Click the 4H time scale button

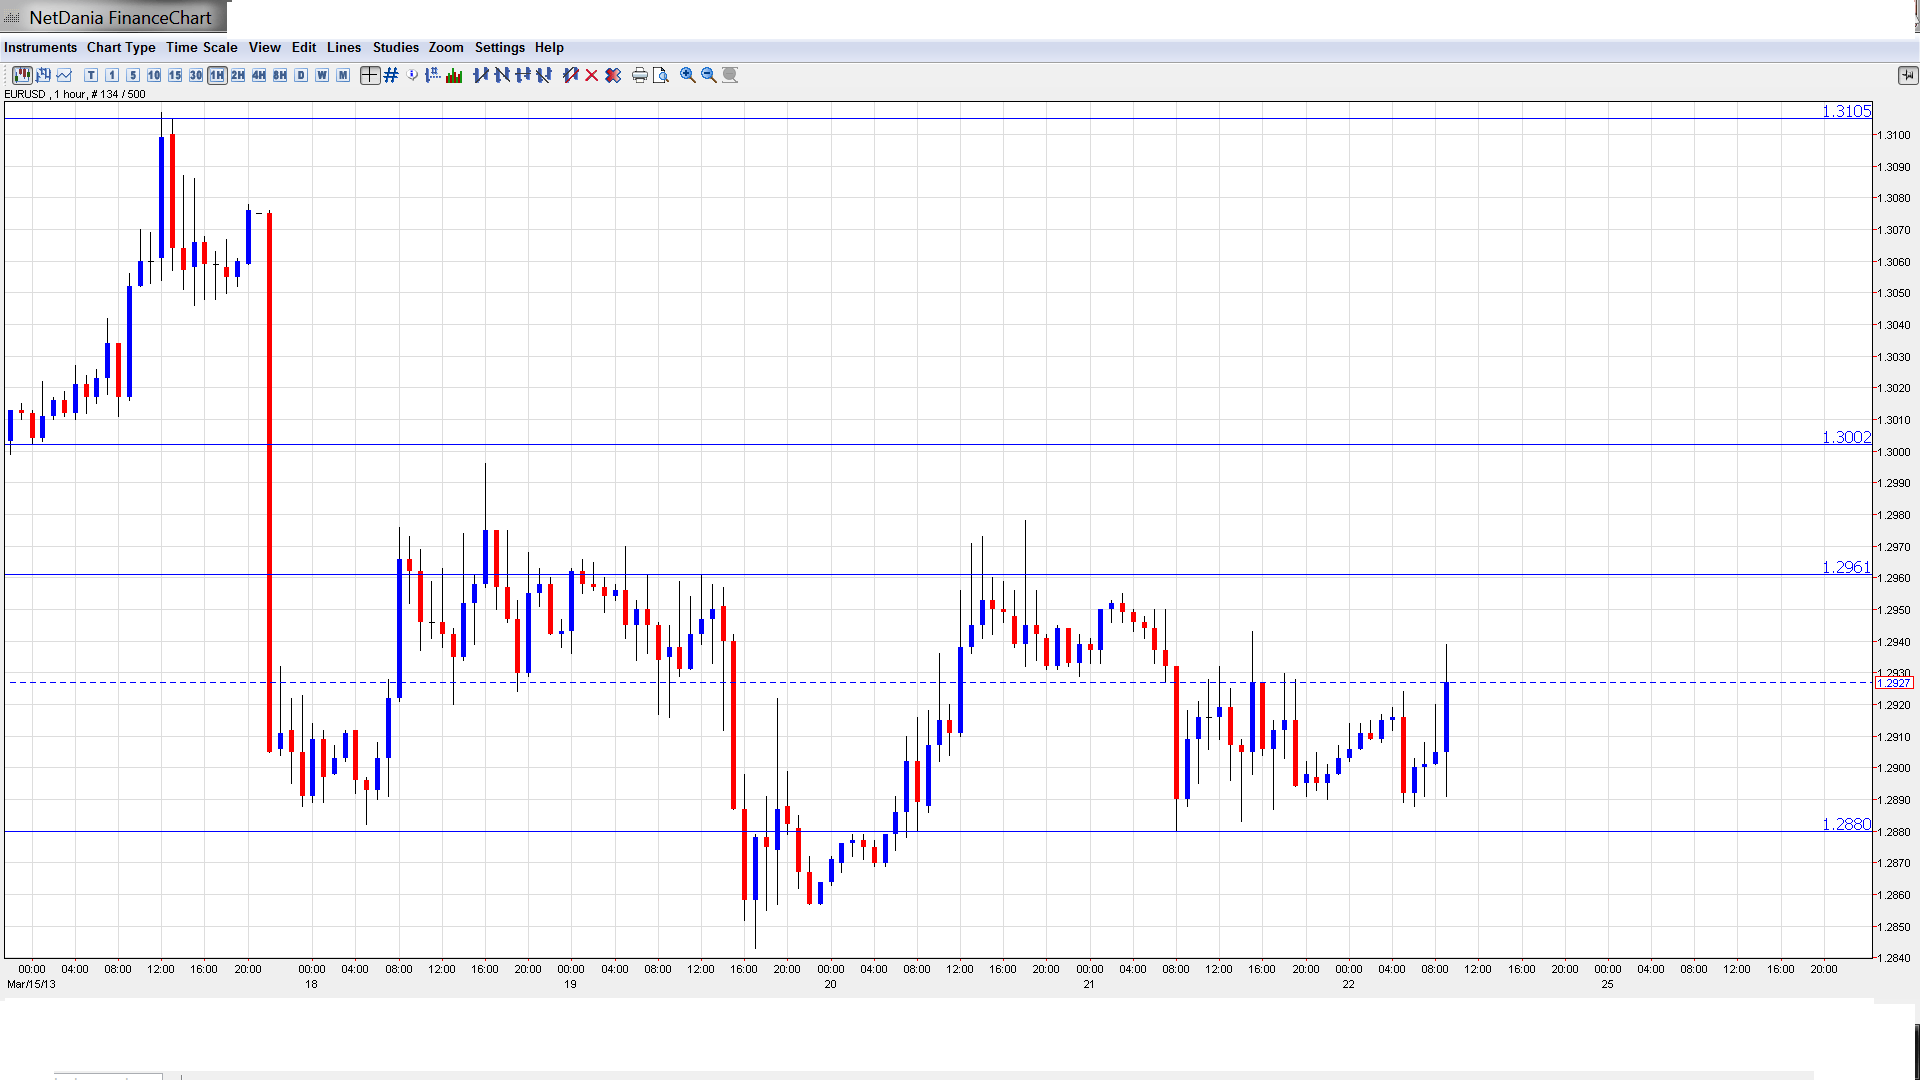pos(259,75)
